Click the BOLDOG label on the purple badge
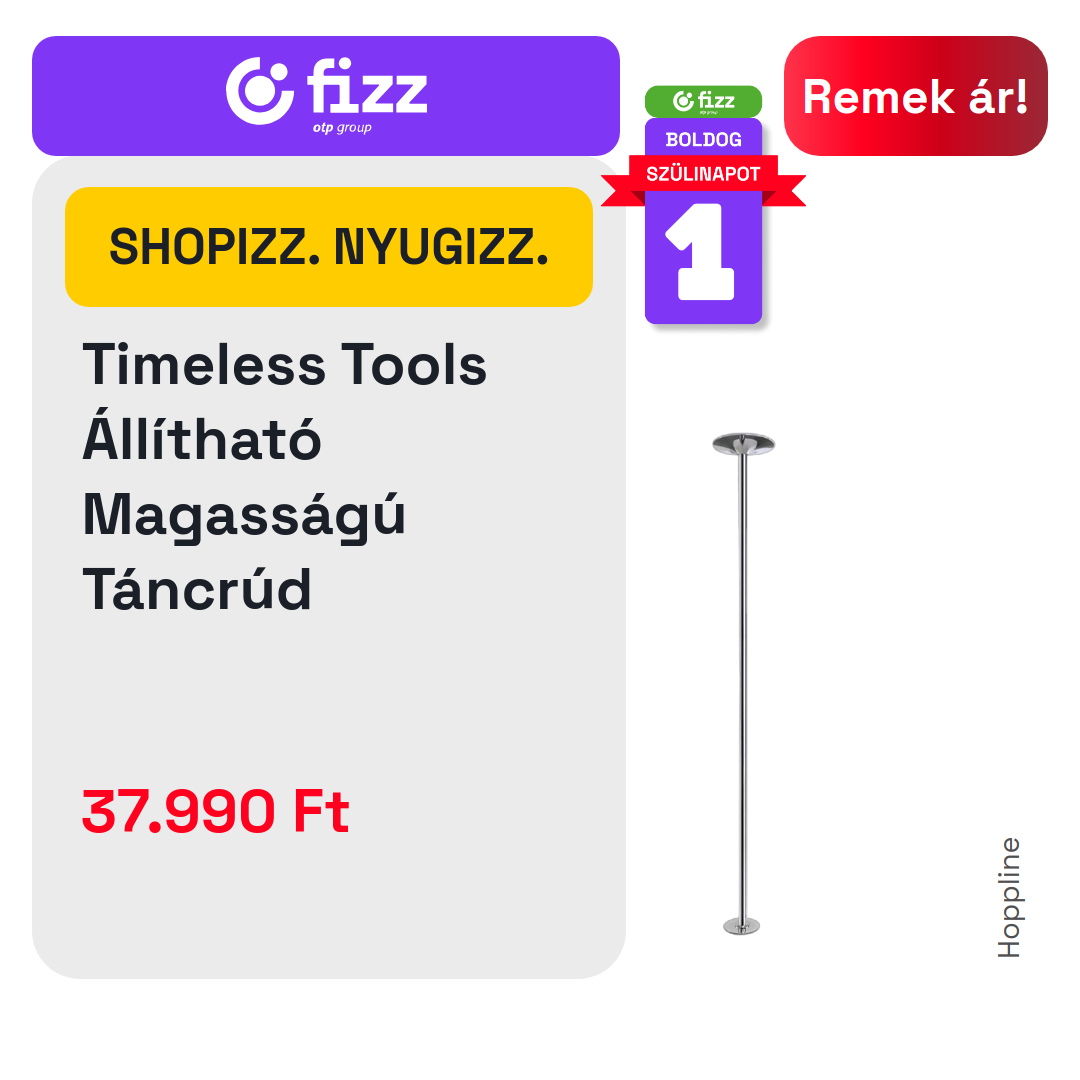Screen dimensions: 1080x1080 pyautogui.click(x=703, y=140)
